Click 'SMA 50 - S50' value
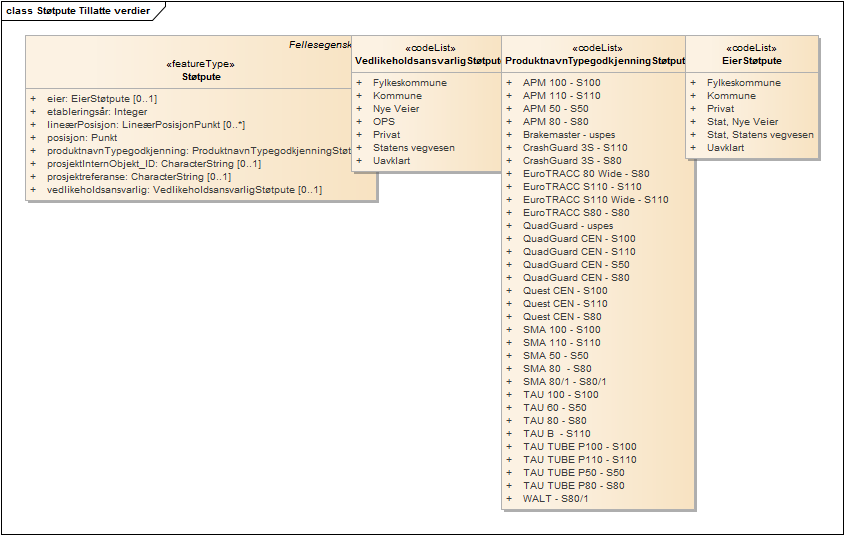 coord(555,355)
